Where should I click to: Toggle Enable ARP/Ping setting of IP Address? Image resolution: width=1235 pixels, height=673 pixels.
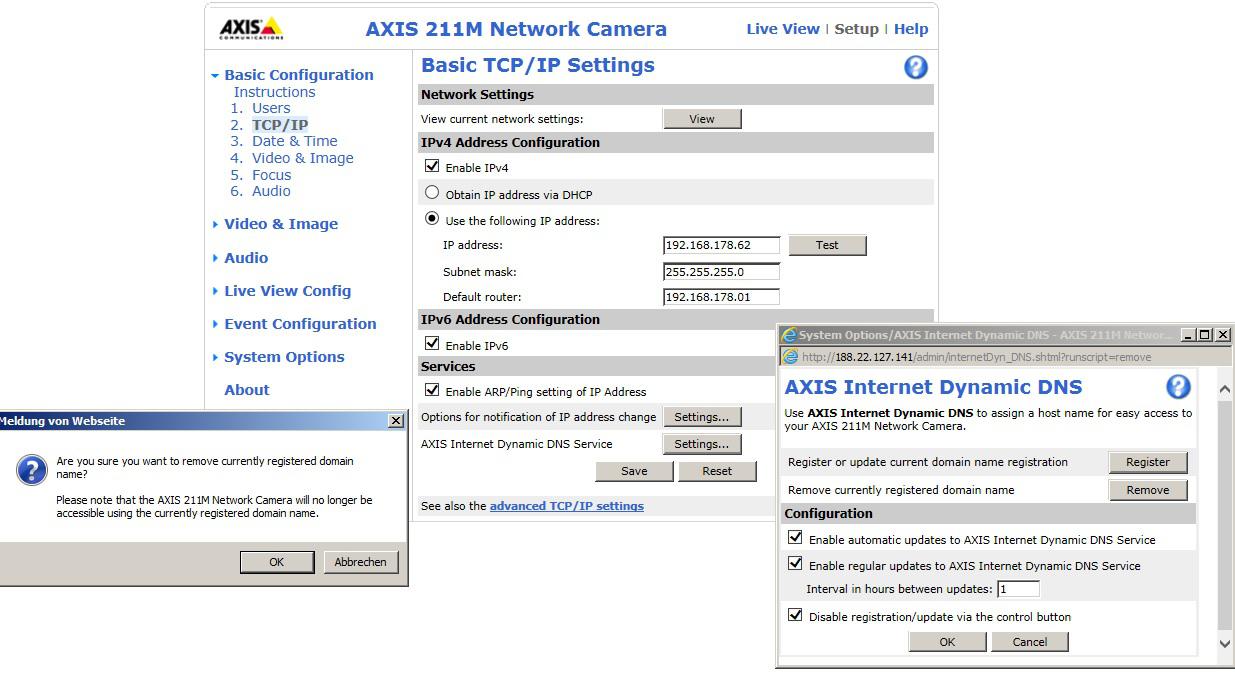tap(432, 390)
